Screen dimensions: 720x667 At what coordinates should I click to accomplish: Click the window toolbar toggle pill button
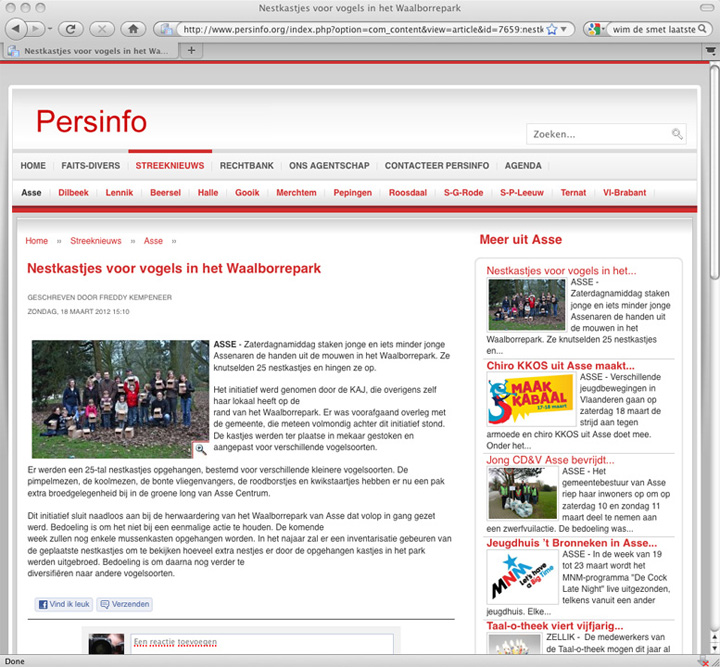[x=707, y=8]
